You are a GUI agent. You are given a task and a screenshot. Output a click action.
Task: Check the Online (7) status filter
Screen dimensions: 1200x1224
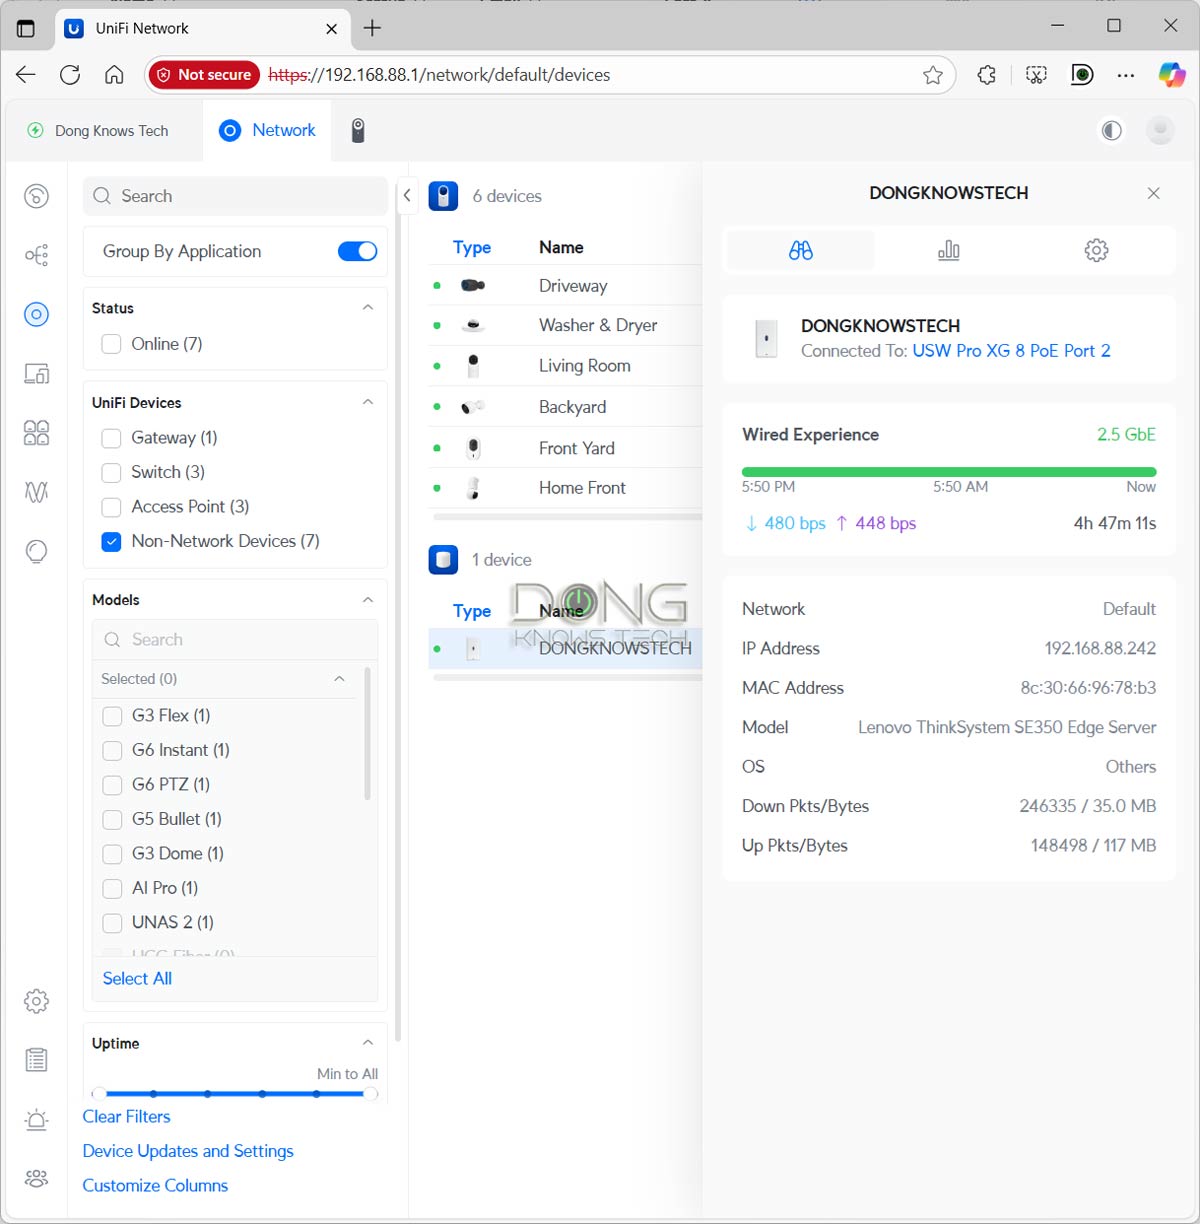111,344
